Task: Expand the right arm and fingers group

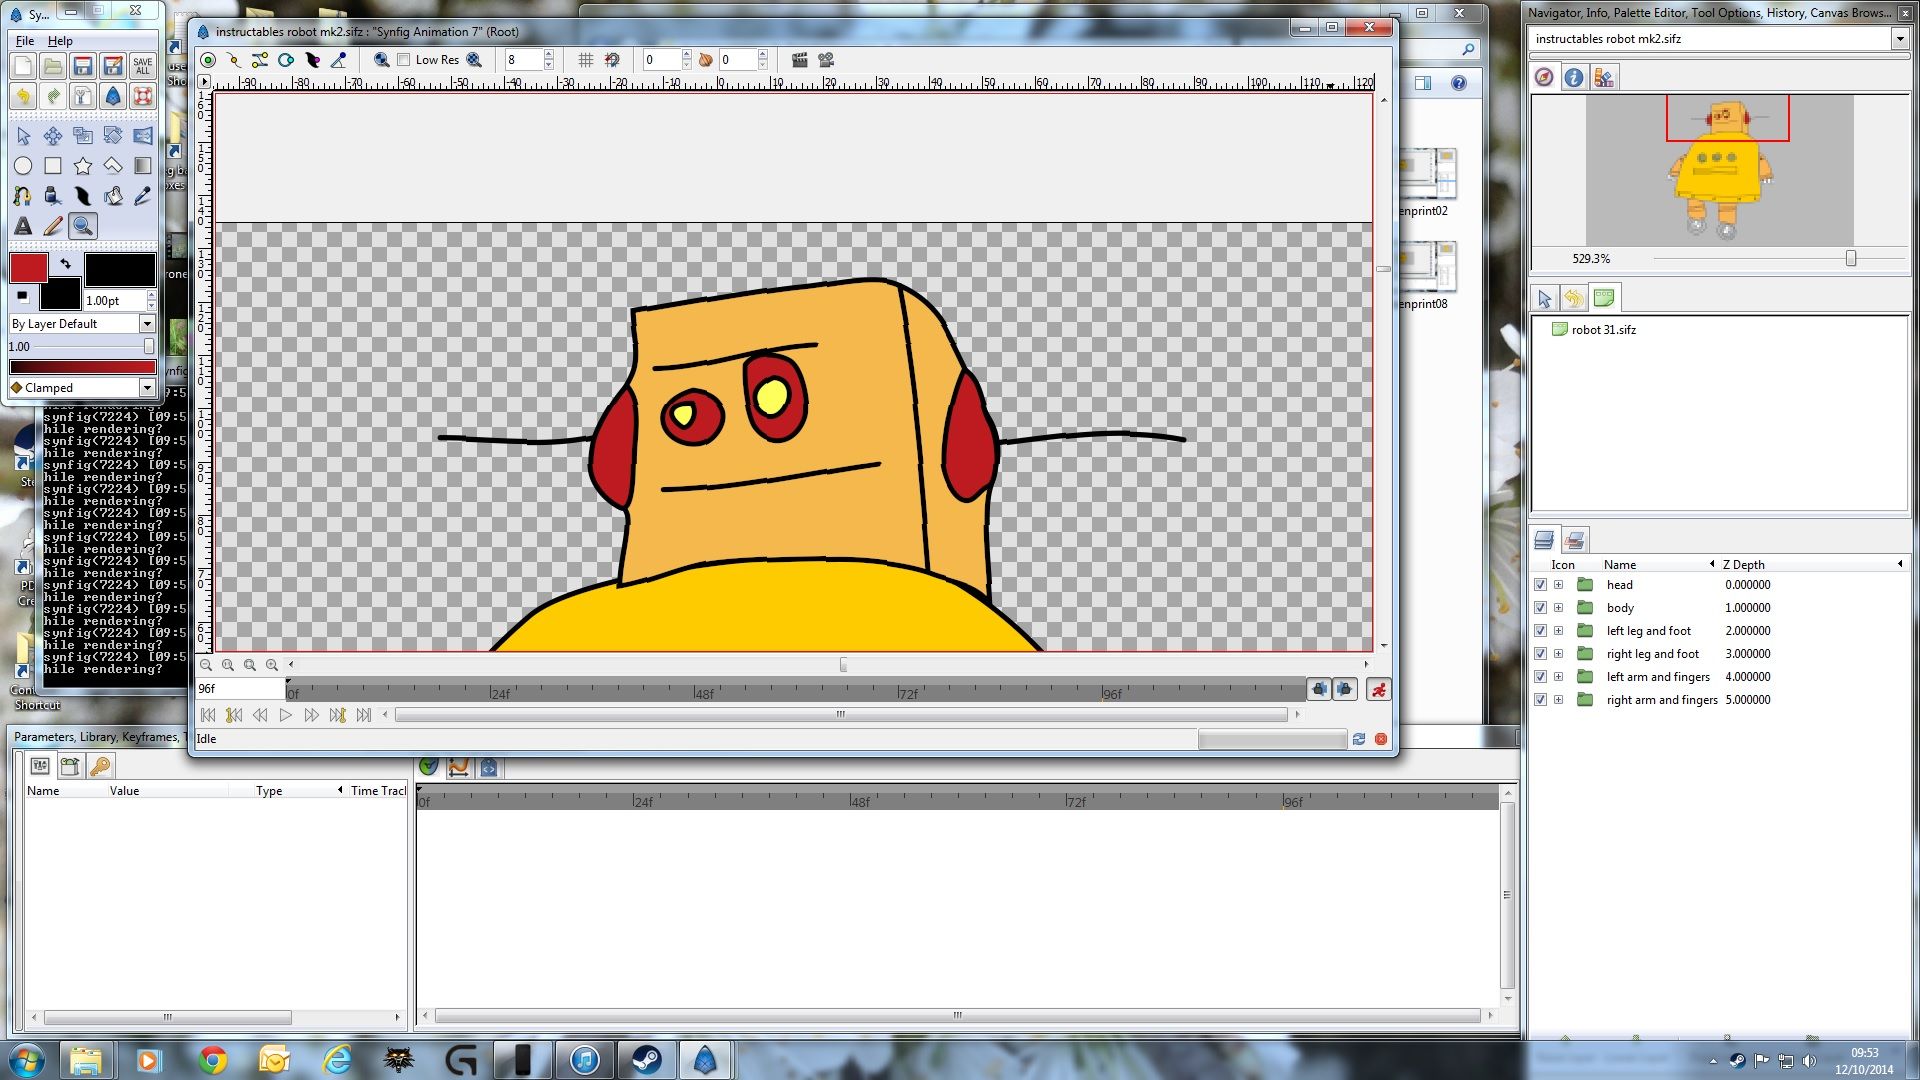Action: point(1557,699)
